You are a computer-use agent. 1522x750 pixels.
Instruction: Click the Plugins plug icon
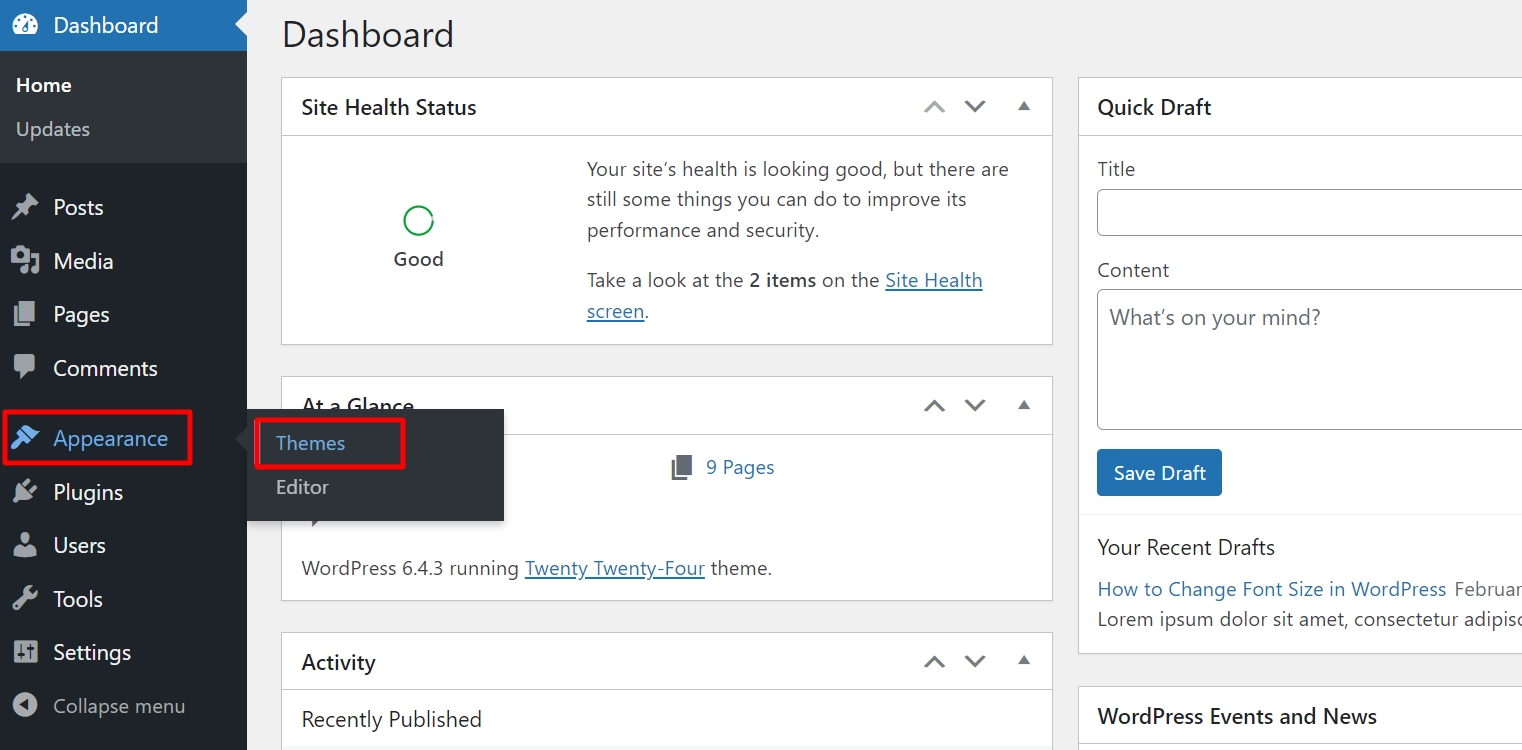pos(25,492)
